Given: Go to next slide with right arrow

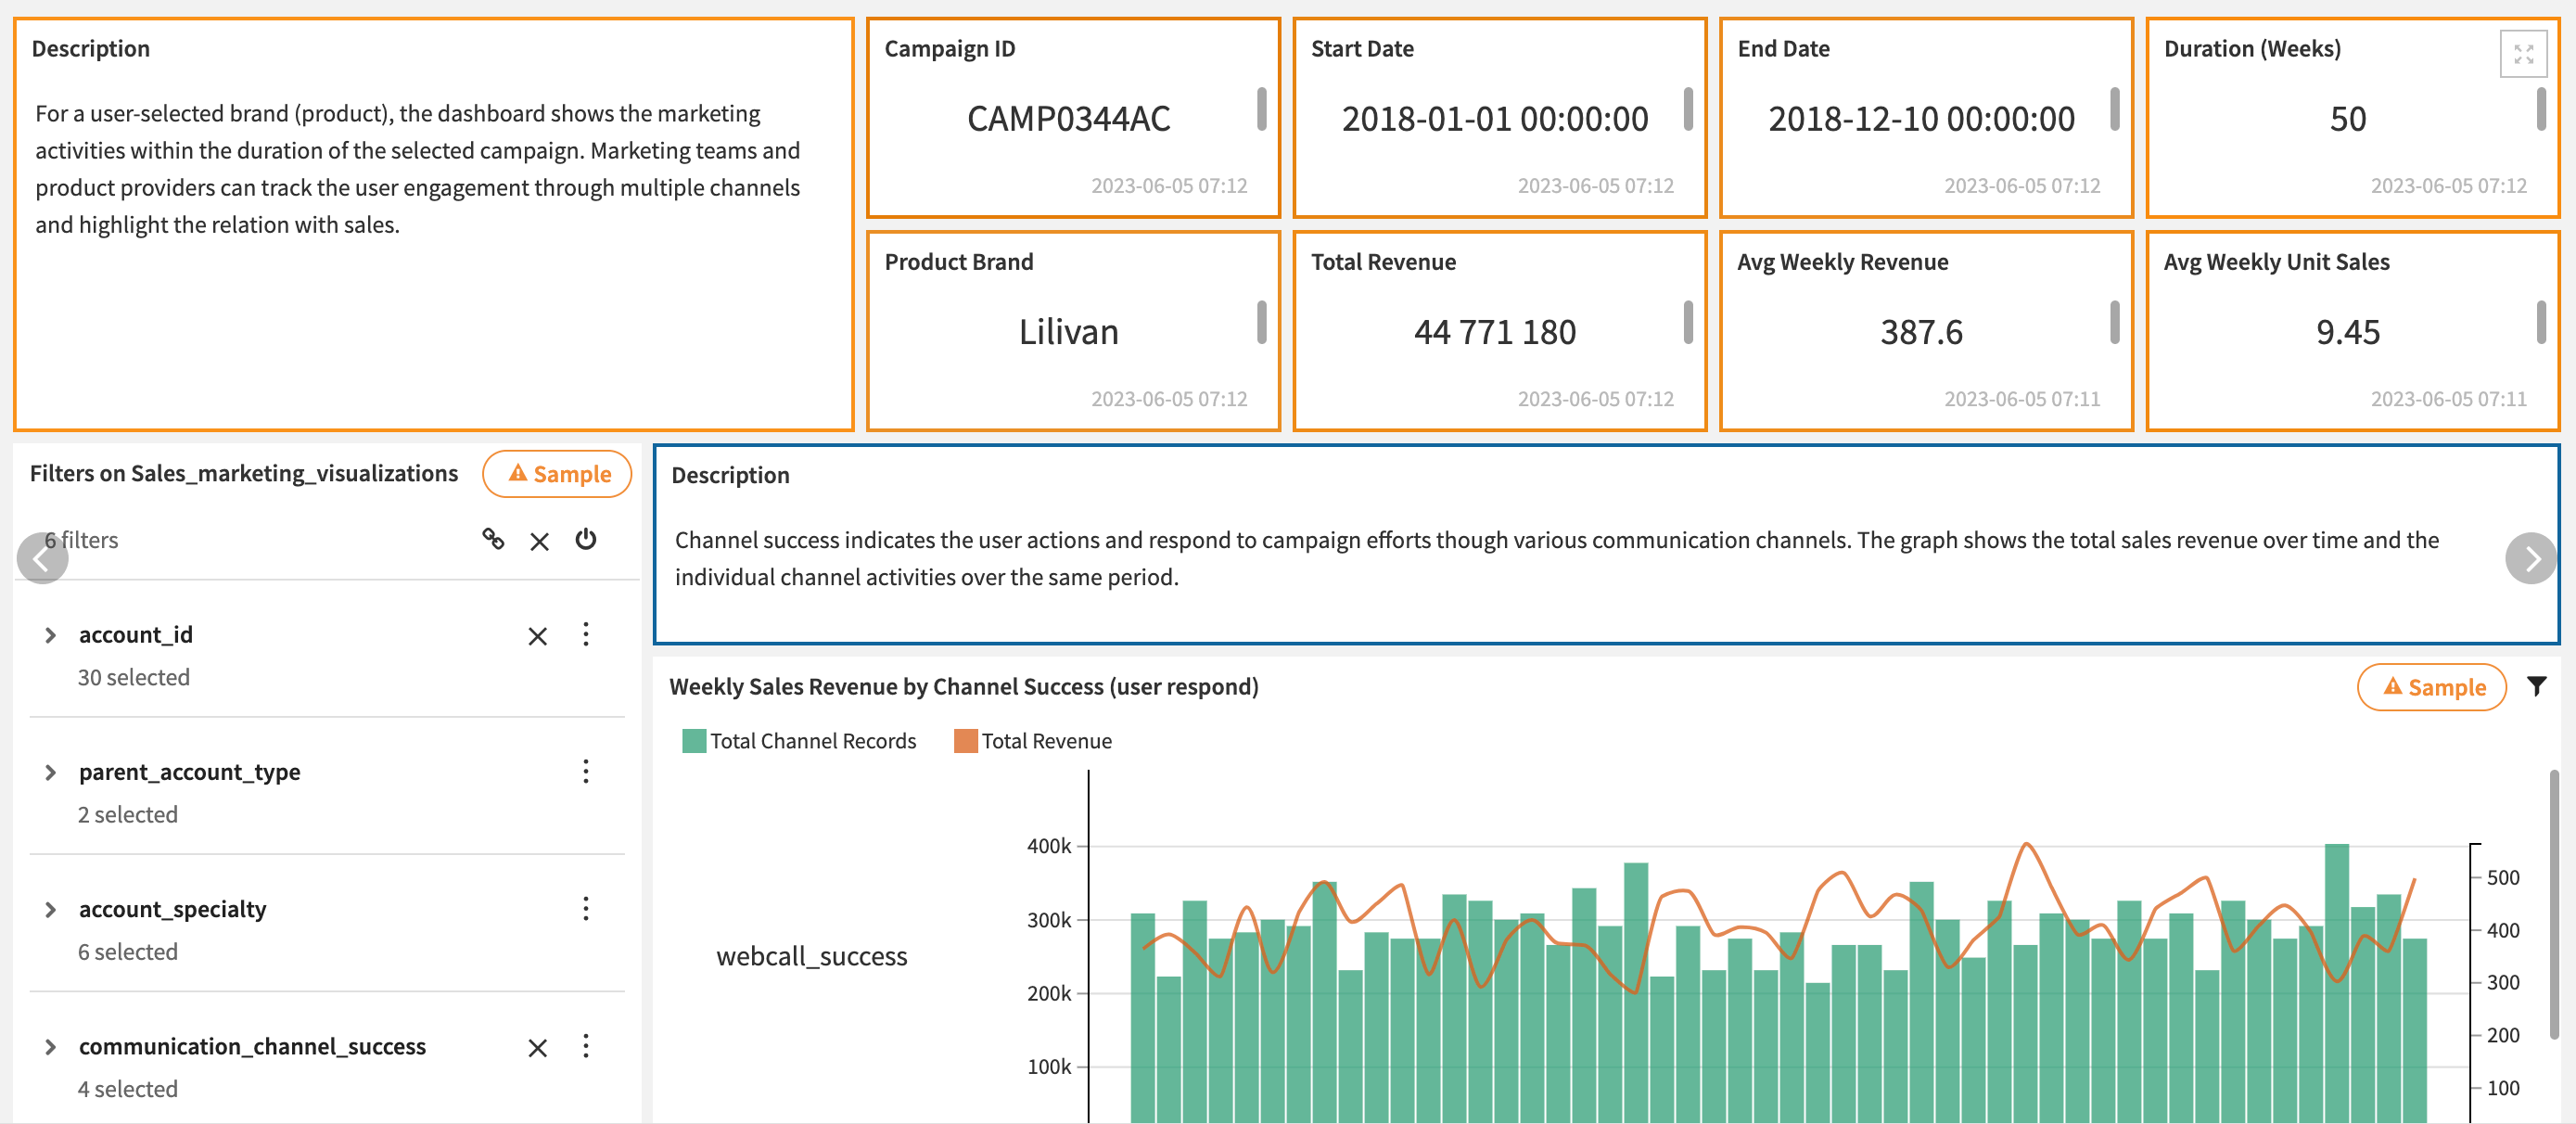Looking at the screenshot, I should click(x=2530, y=558).
